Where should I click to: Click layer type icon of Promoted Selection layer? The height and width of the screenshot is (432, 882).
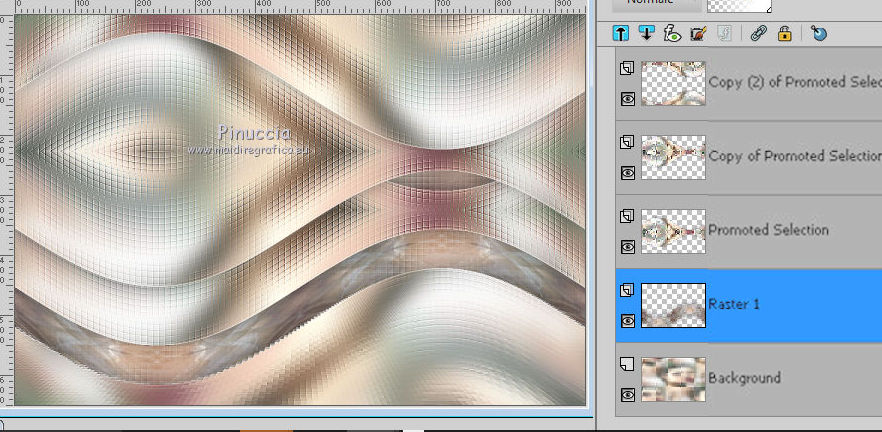click(627, 216)
